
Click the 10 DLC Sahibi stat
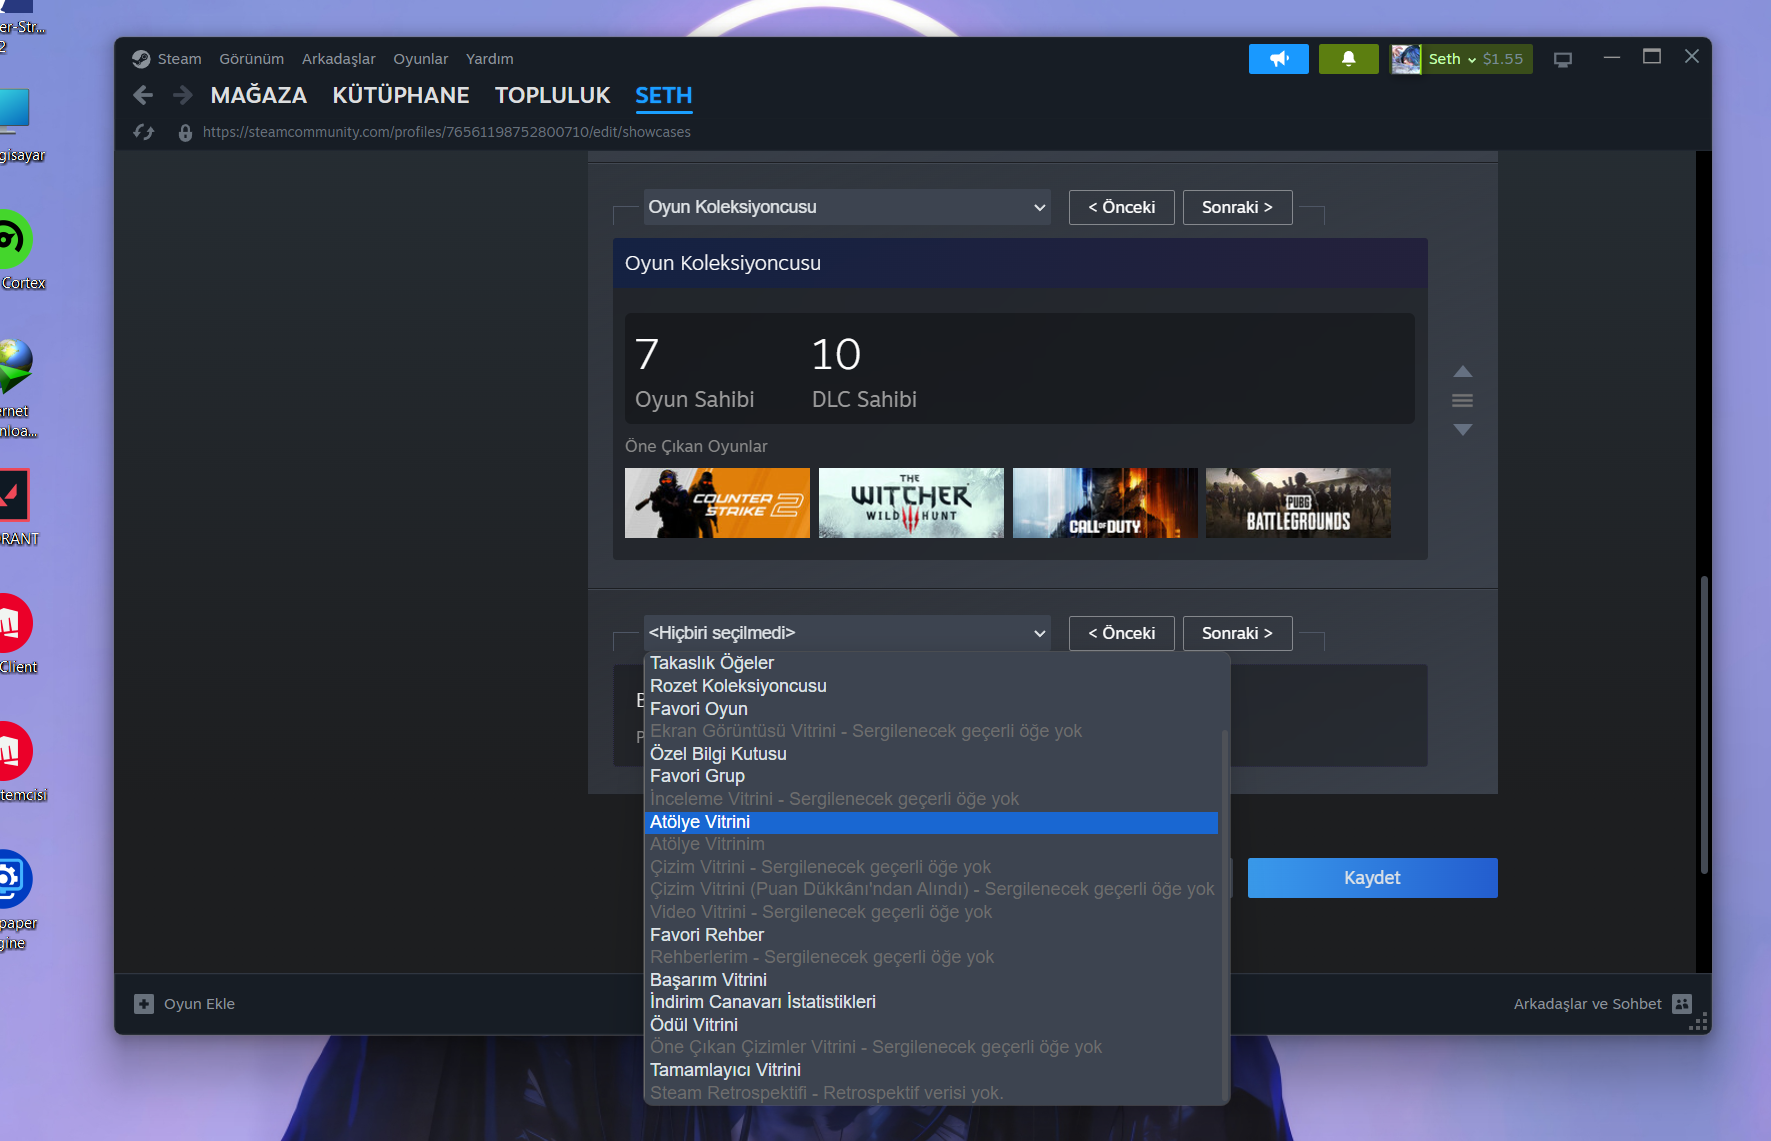tap(864, 372)
